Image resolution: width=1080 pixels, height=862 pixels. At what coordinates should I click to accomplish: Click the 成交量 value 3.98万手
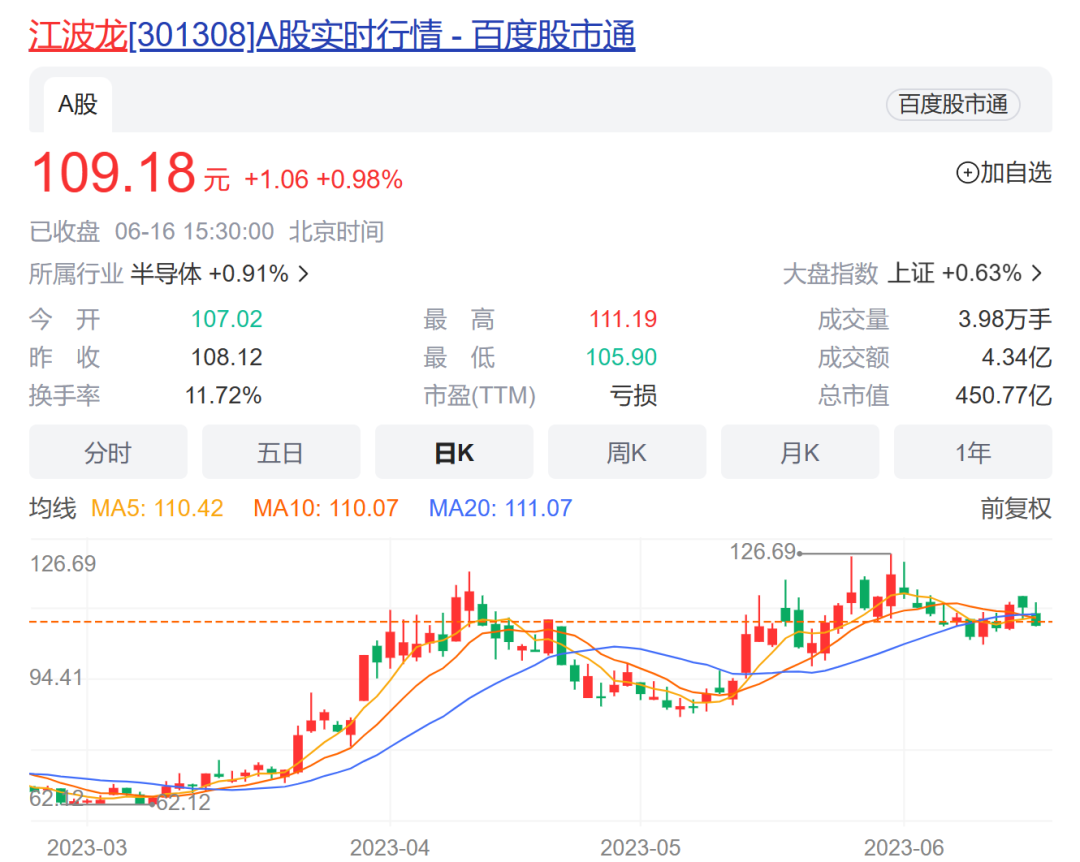[x=1004, y=319]
